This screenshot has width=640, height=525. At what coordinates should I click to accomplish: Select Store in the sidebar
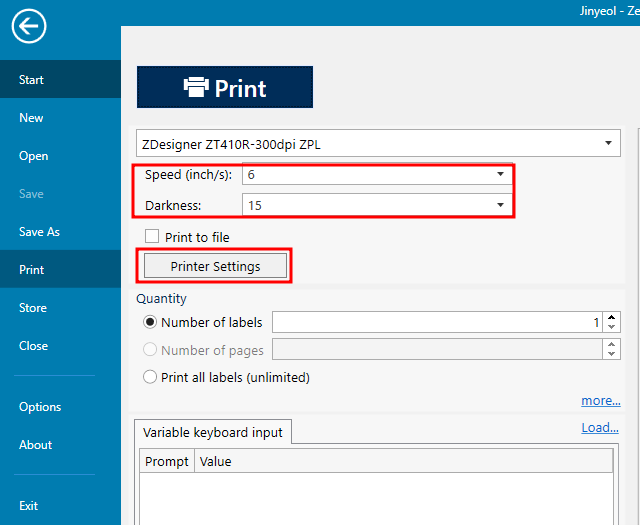tap(60, 307)
